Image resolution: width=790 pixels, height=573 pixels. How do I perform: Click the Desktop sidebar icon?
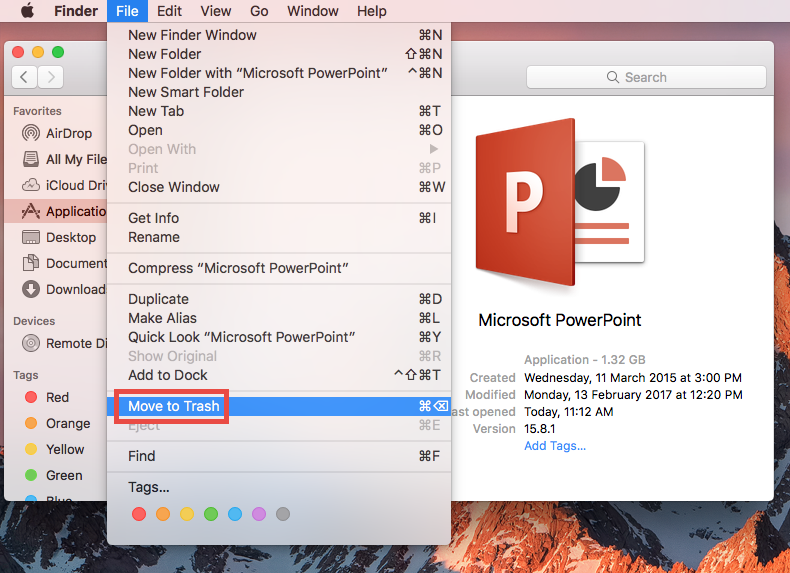(x=31, y=237)
